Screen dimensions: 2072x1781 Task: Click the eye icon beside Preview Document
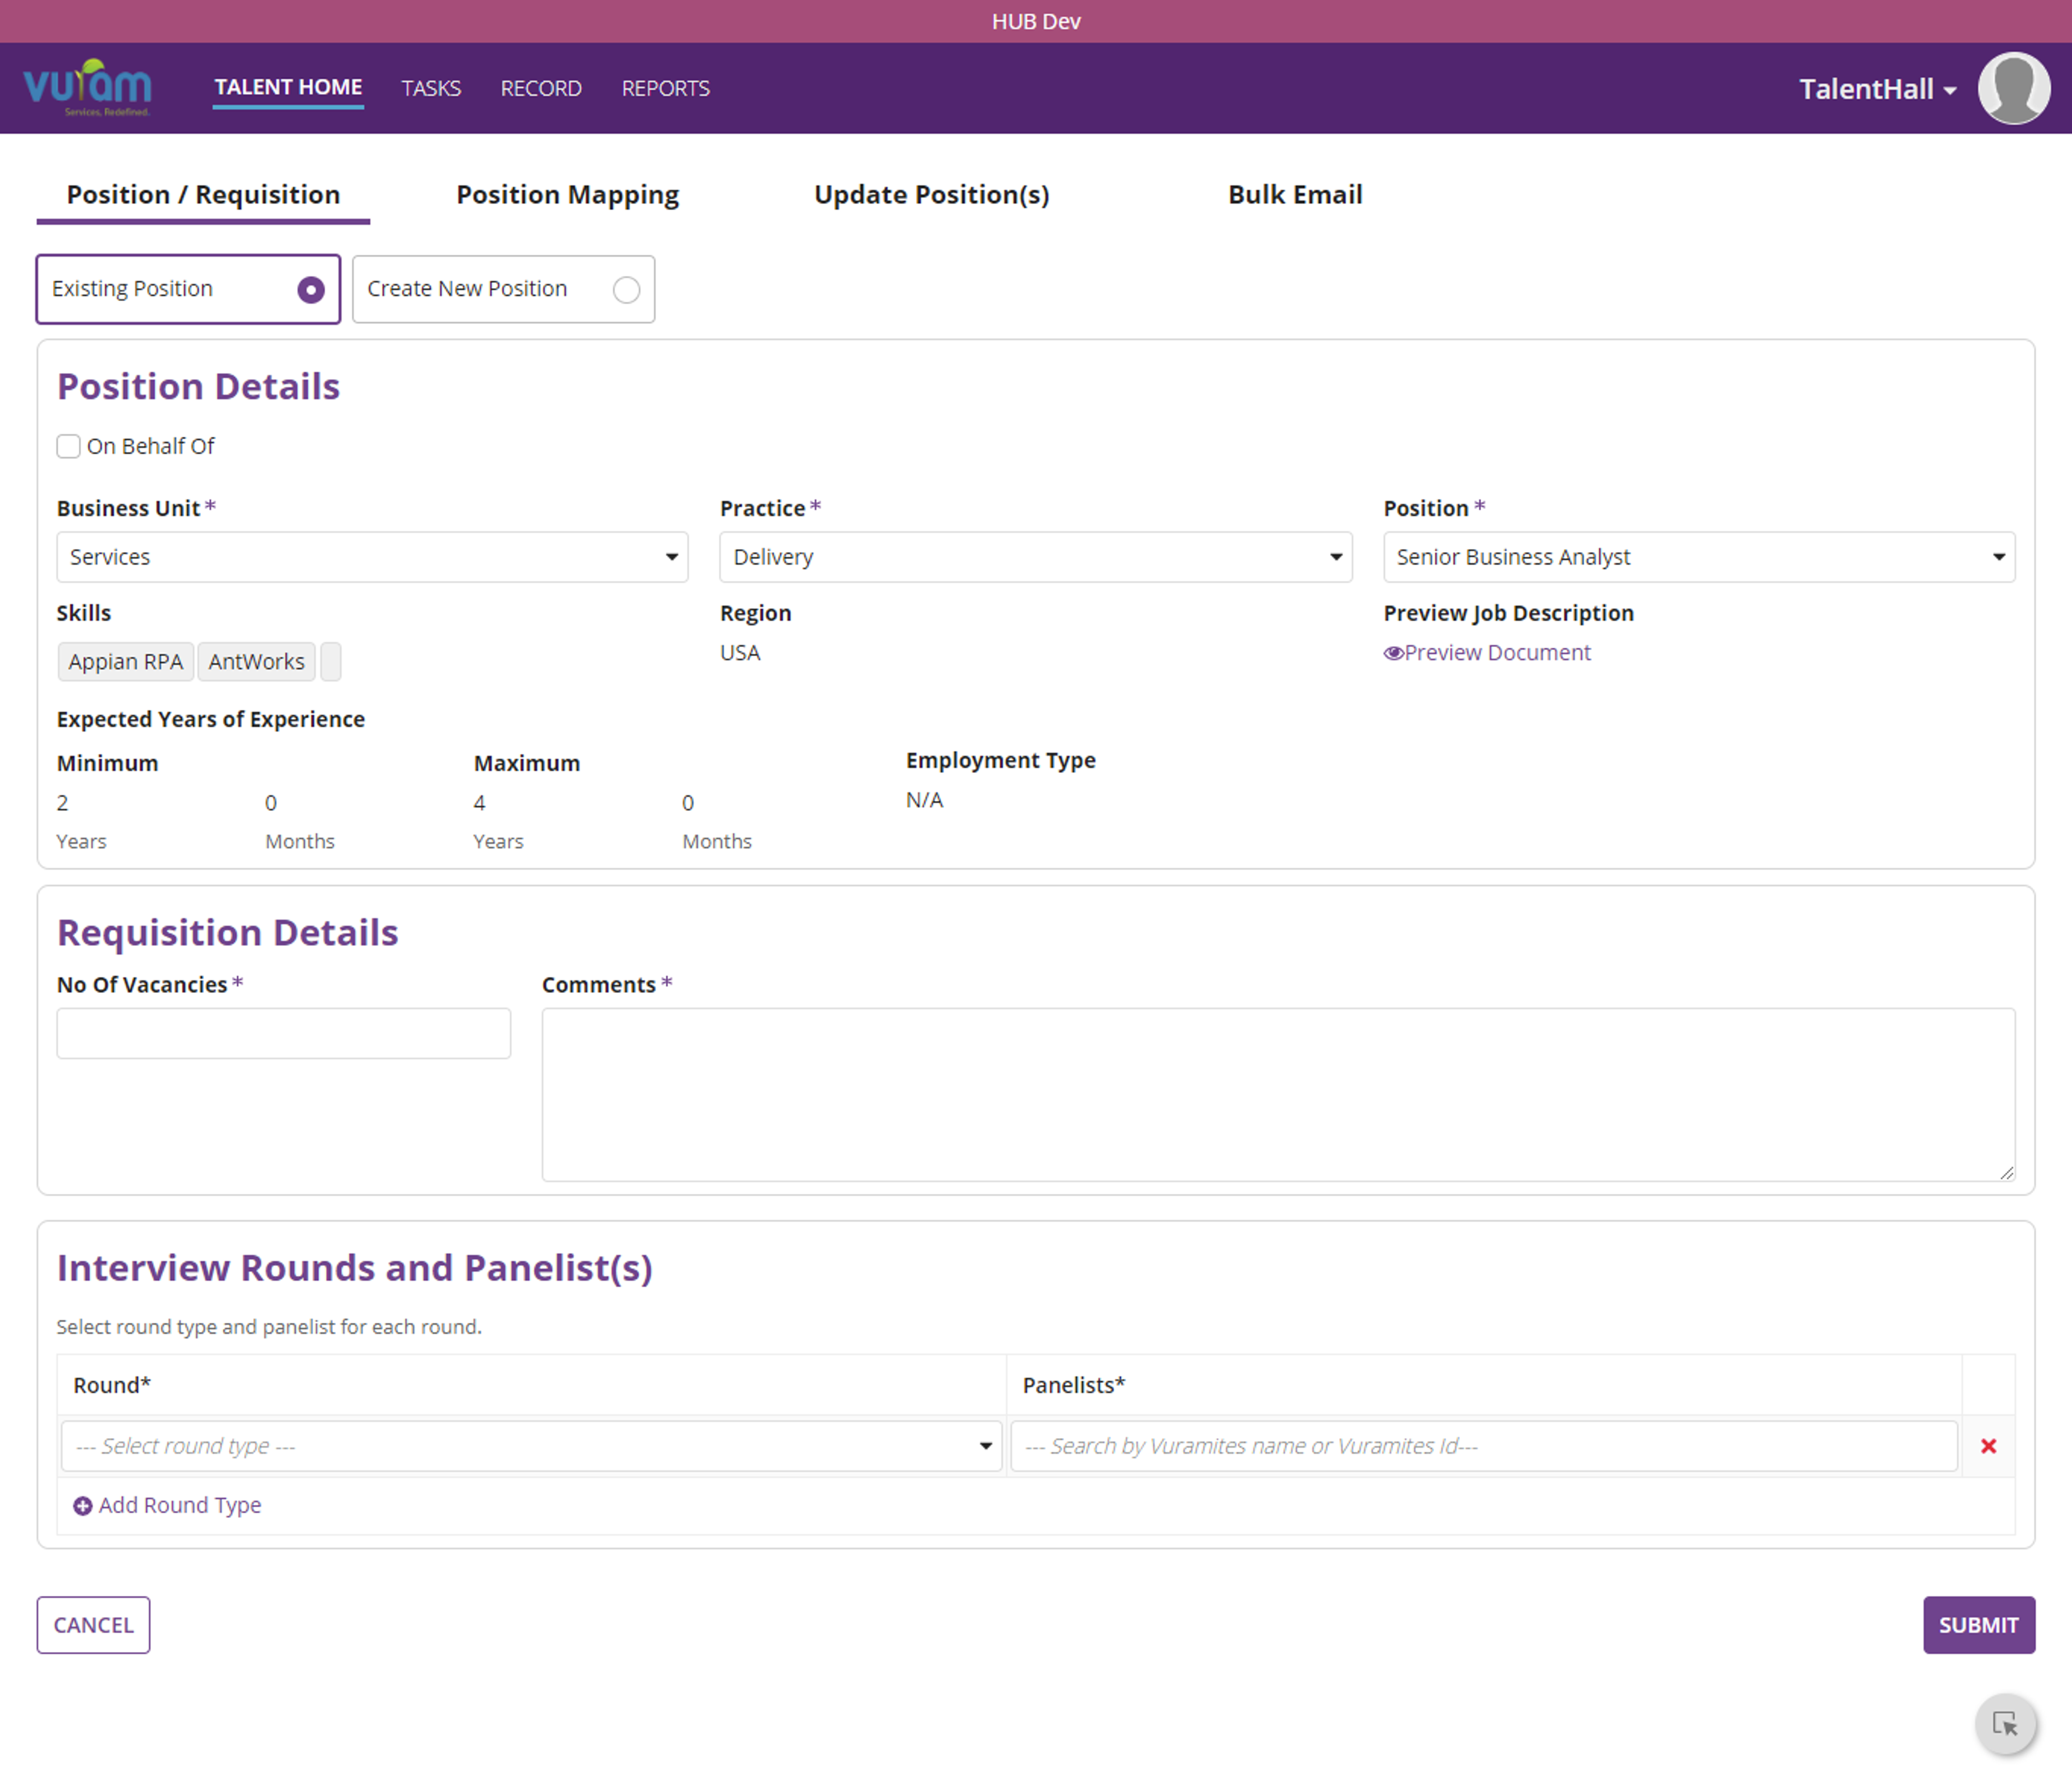(1393, 653)
